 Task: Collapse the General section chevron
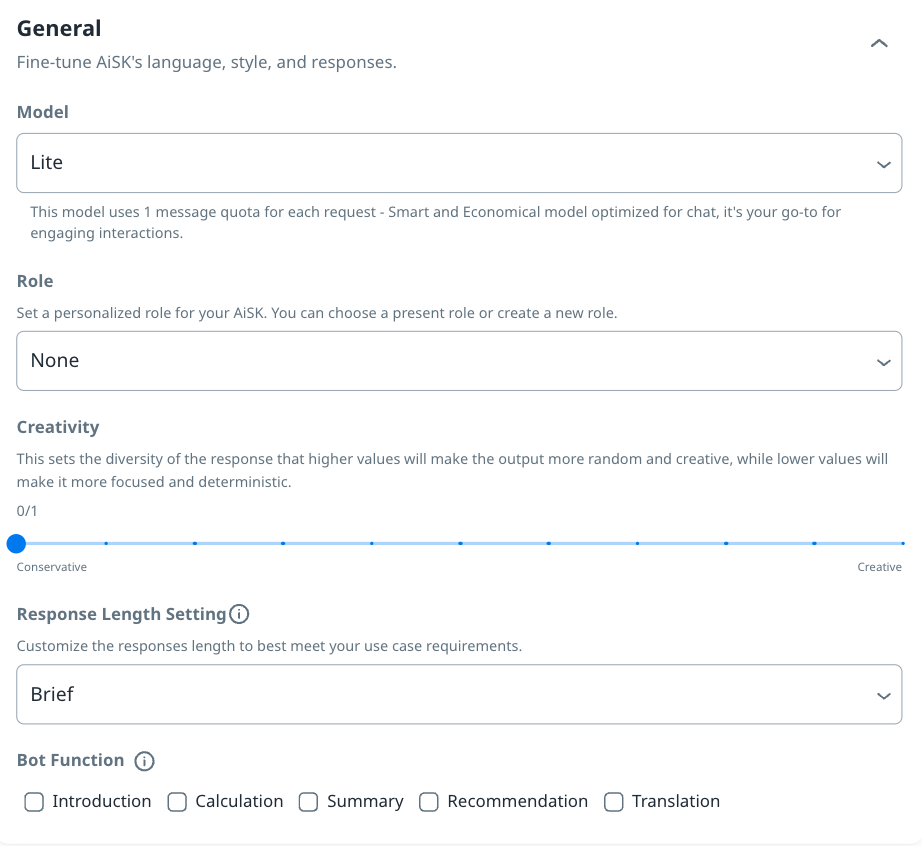pos(879,44)
